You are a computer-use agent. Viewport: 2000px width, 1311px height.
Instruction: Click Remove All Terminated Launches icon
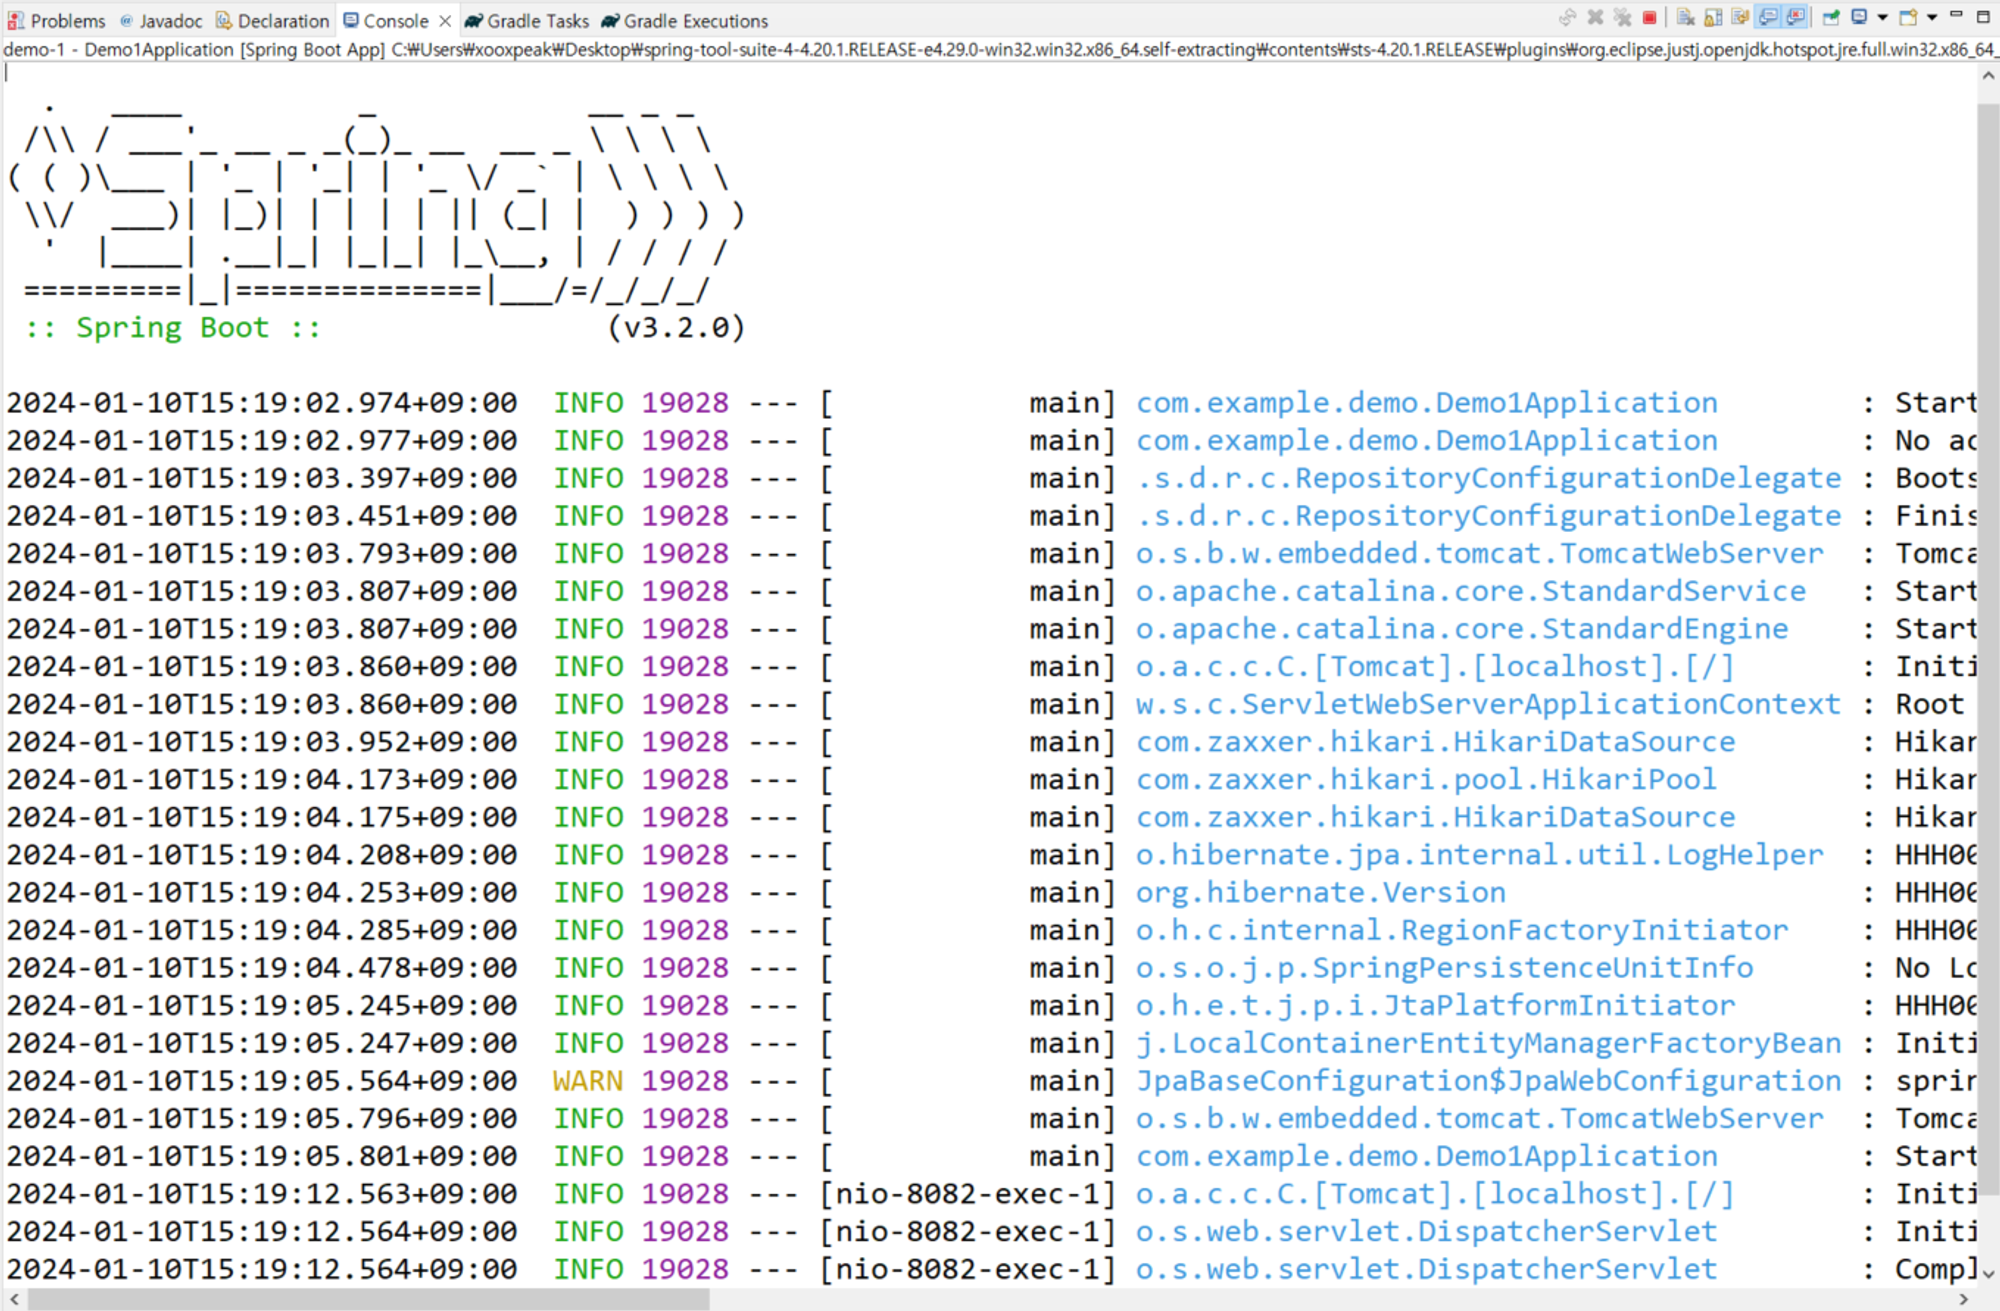1622,17
